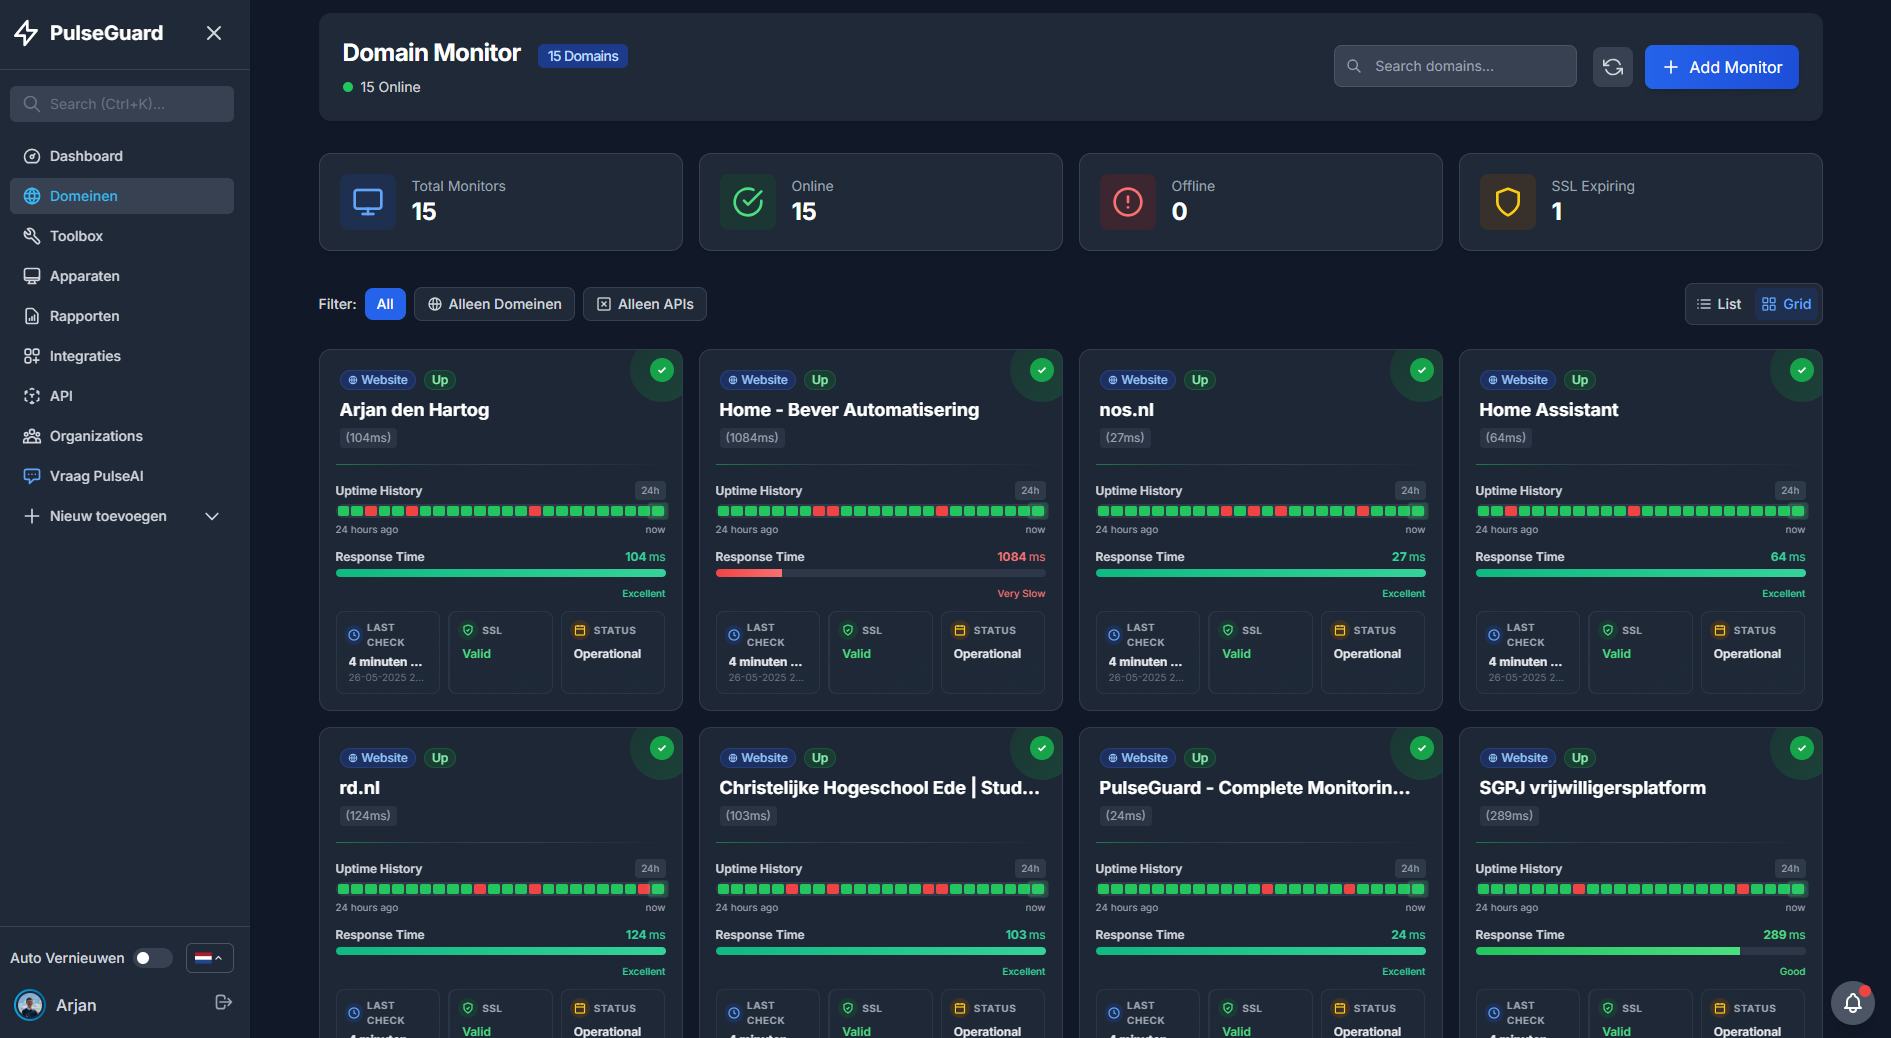Viewport: 1891px width, 1038px height.
Task: Click Arjan's profile avatar
Action: [30, 1005]
